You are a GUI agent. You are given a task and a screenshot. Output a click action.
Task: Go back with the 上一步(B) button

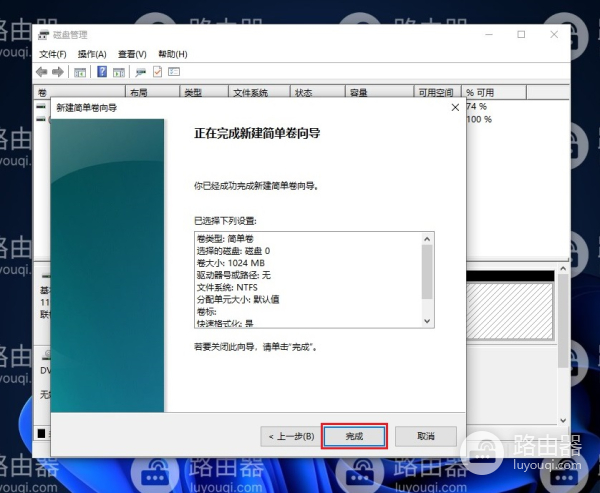point(292,436)
